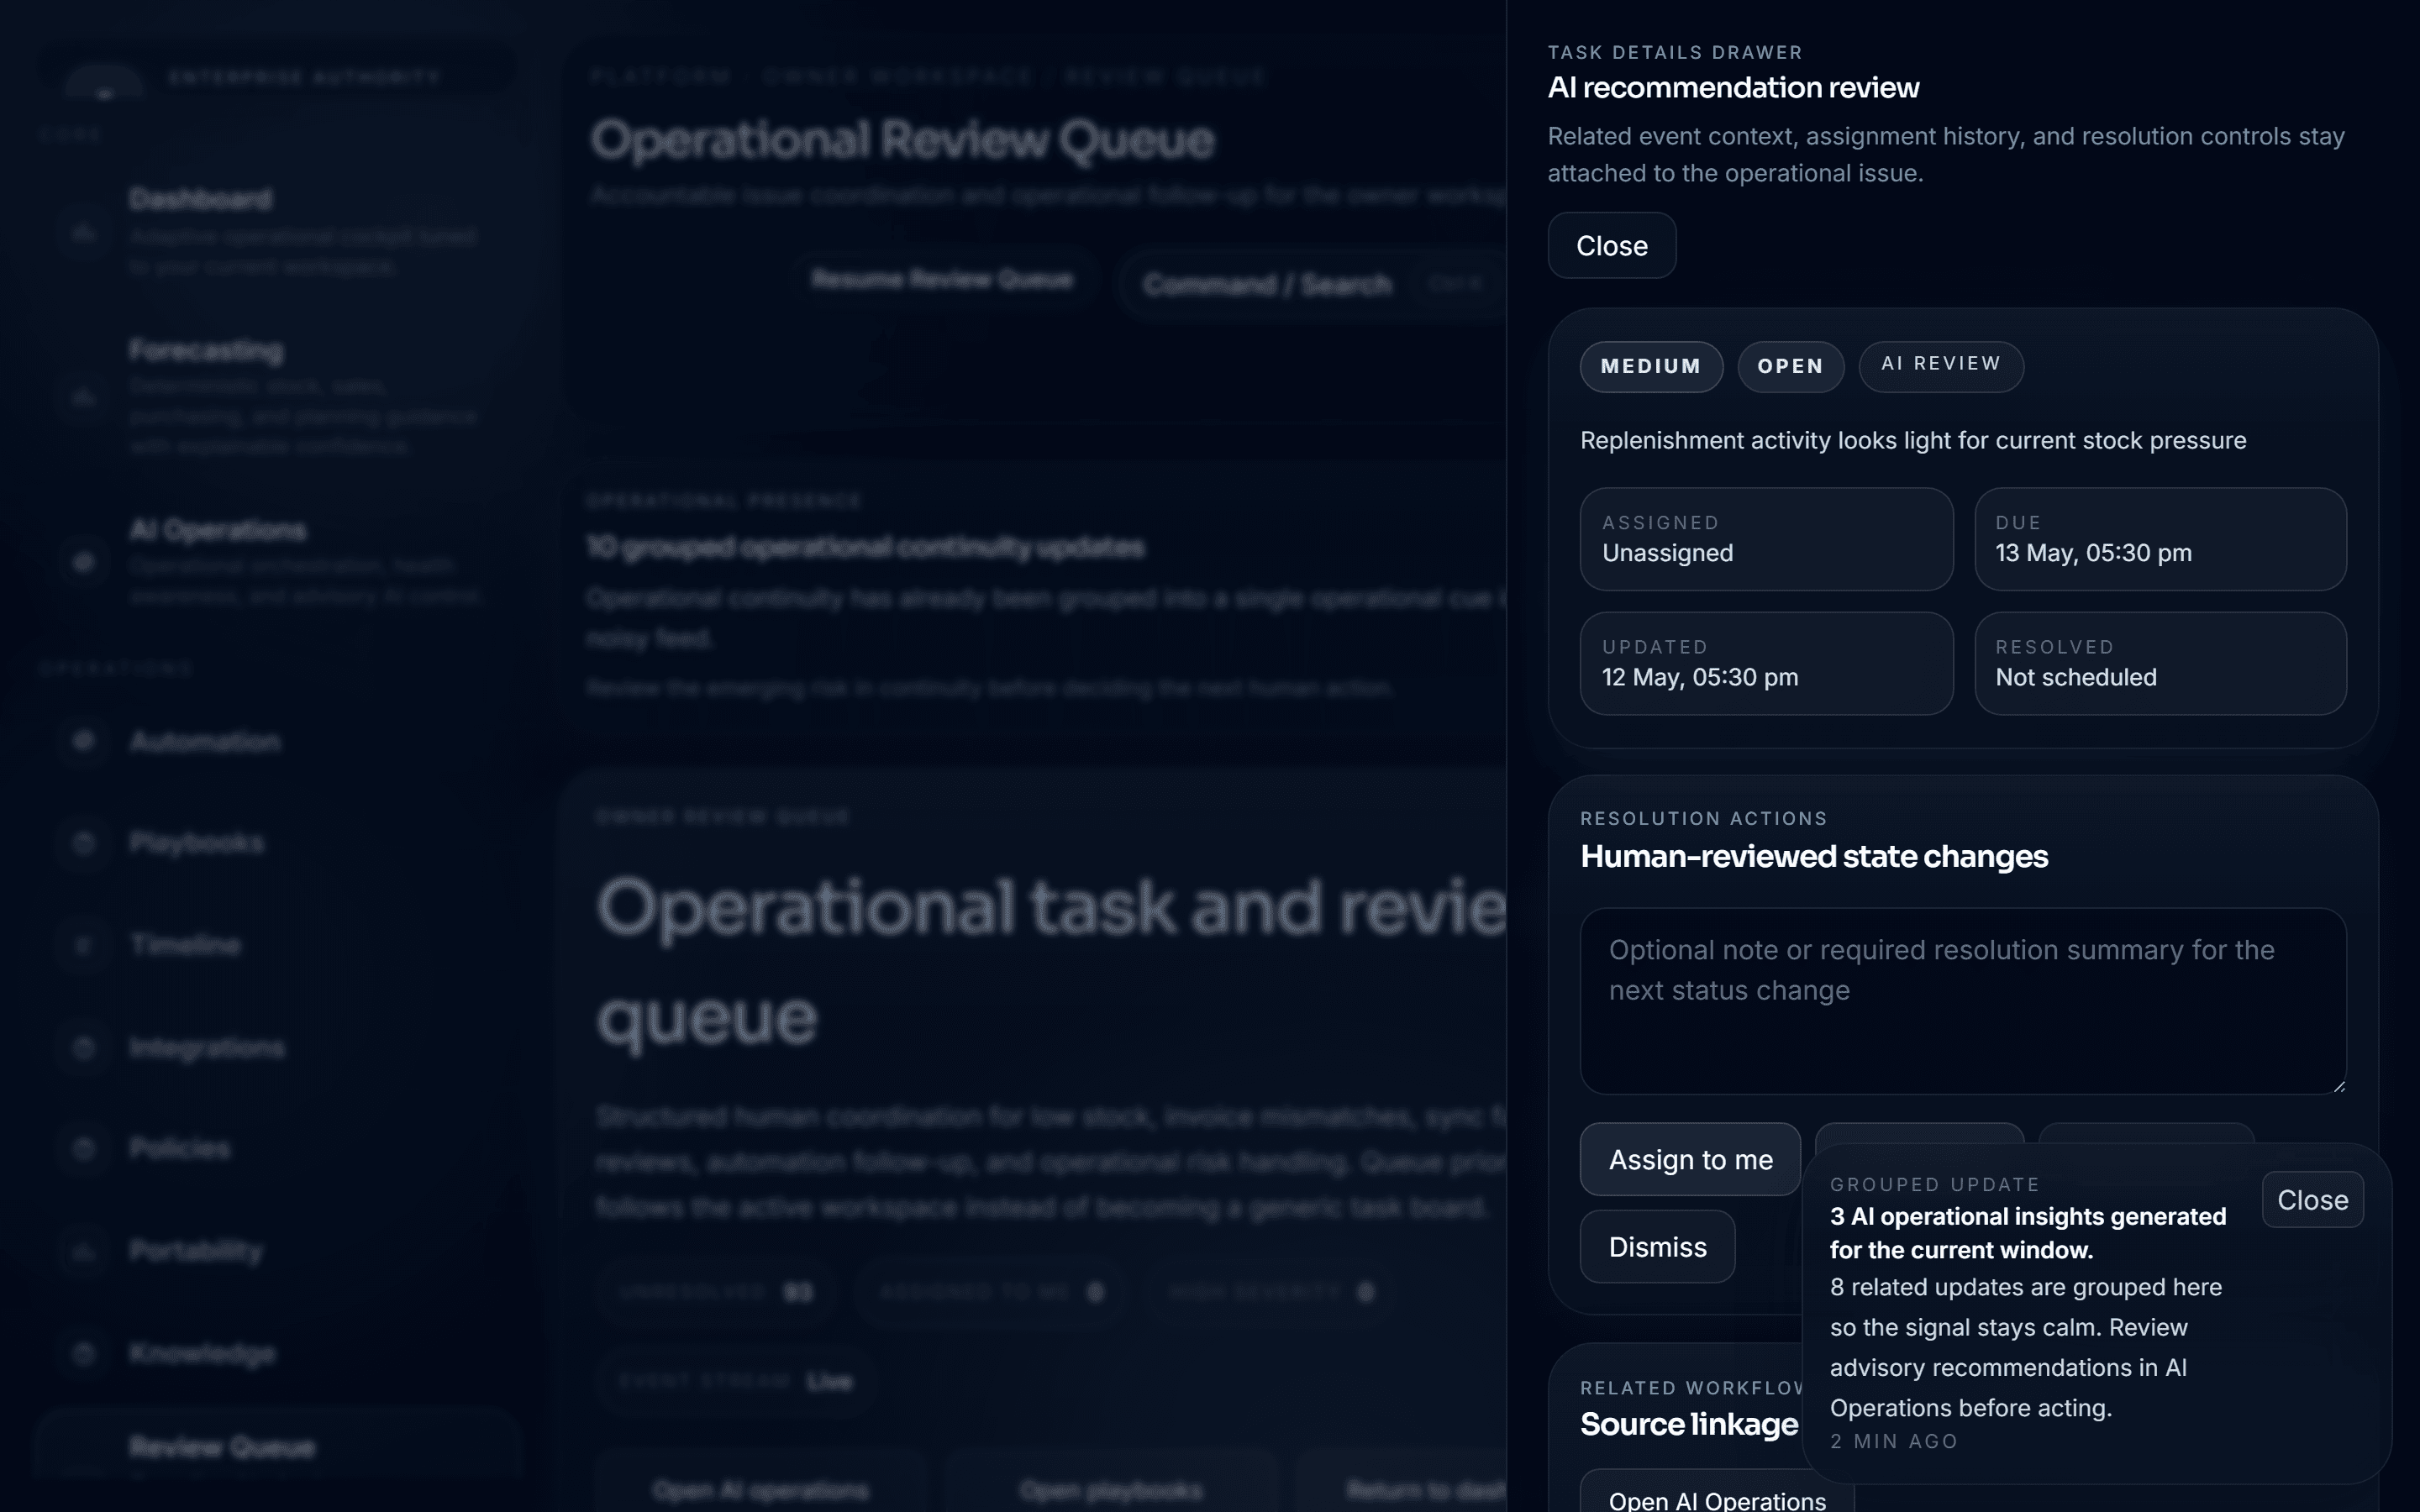Screen dimensions: 2420x1512
Task: Click the OPEN status badge
Action: (1790, 366)
